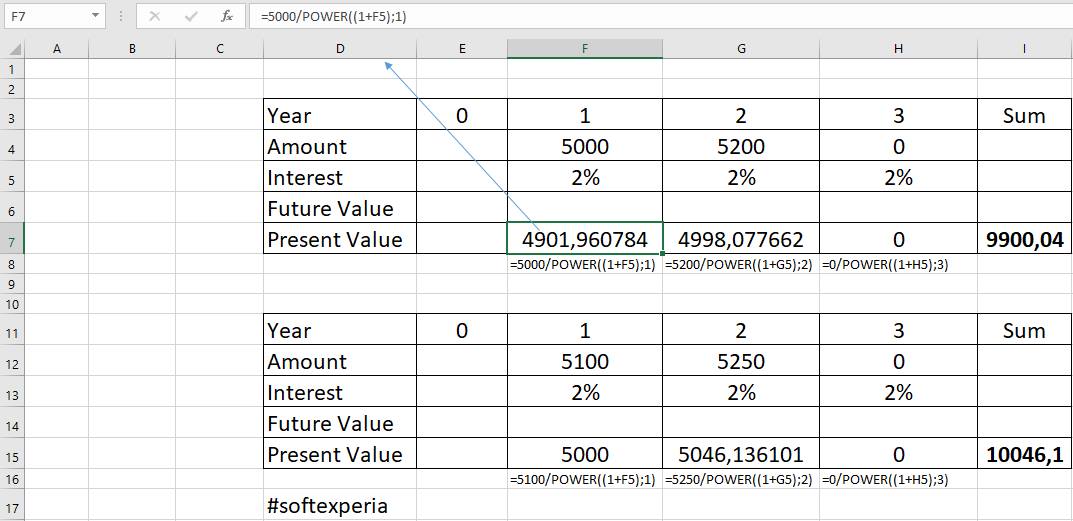Viewport: 1073px width, 521px height.
Task: Select row 15 header
Action: (x=12, y=455)
